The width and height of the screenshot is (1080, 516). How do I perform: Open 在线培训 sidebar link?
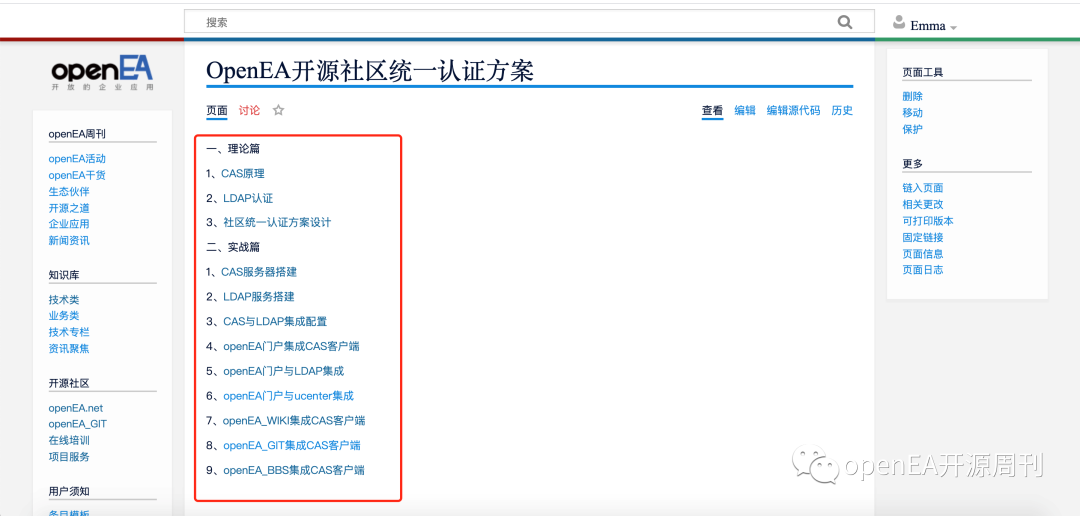pyautogui.click(x=69, y=440)
